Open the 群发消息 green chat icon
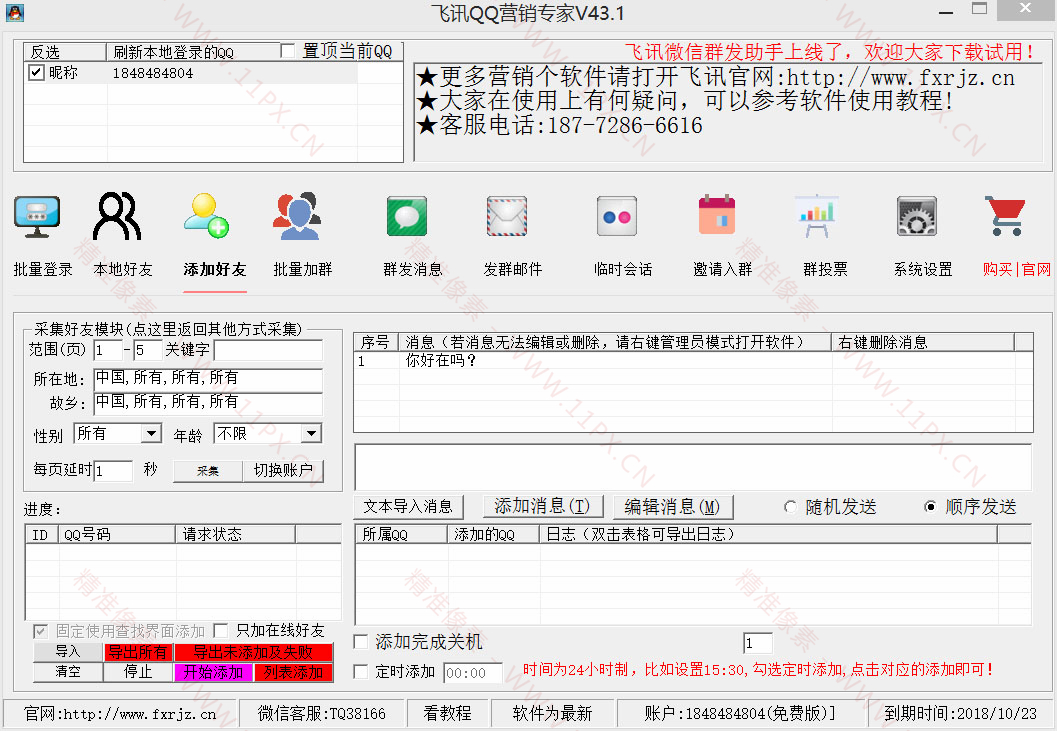This screenshot has height=731, width=1057. point(407,216)
